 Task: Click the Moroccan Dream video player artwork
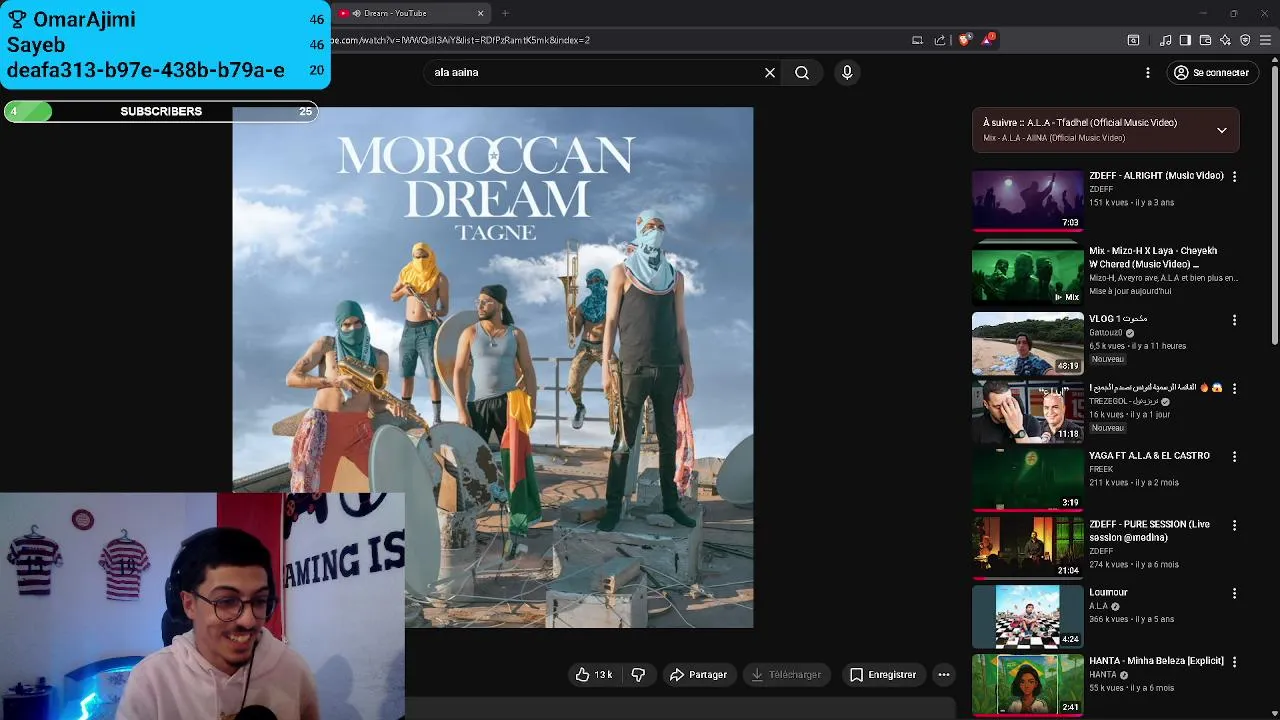(x=493, y=367)
